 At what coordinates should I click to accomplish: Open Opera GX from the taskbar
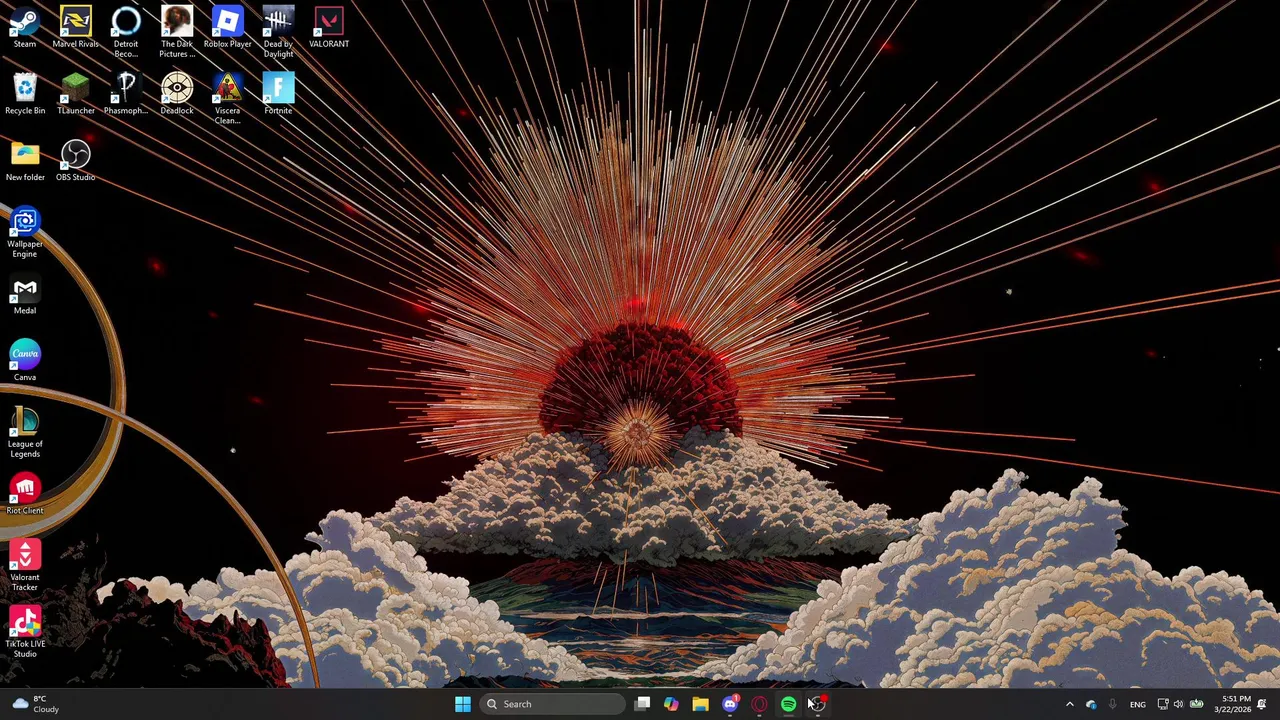[x=759, y=704]
